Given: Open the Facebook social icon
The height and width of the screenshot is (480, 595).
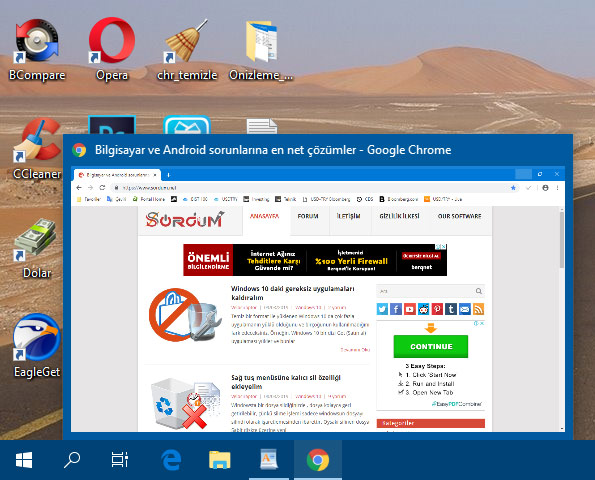Looking at the screenshot, I should tap(396, 309).
